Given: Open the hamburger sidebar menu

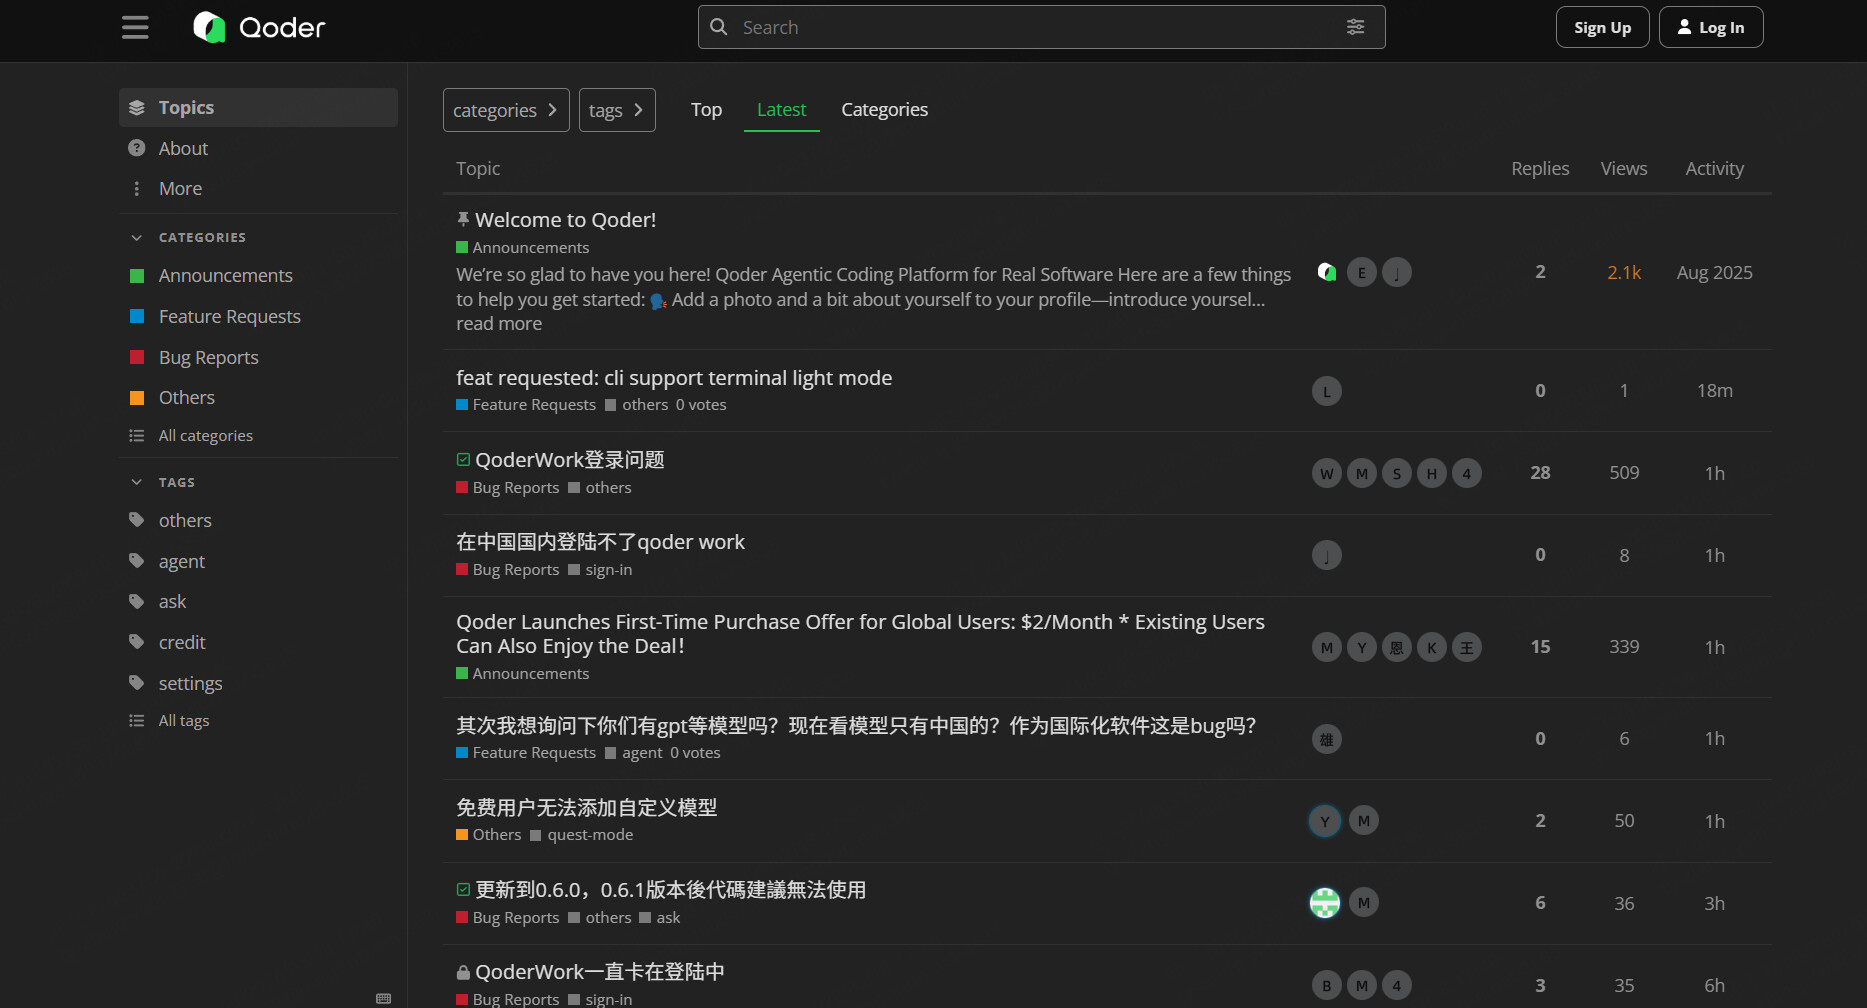Looking at the screenshot, I should [x=135, y=27].
